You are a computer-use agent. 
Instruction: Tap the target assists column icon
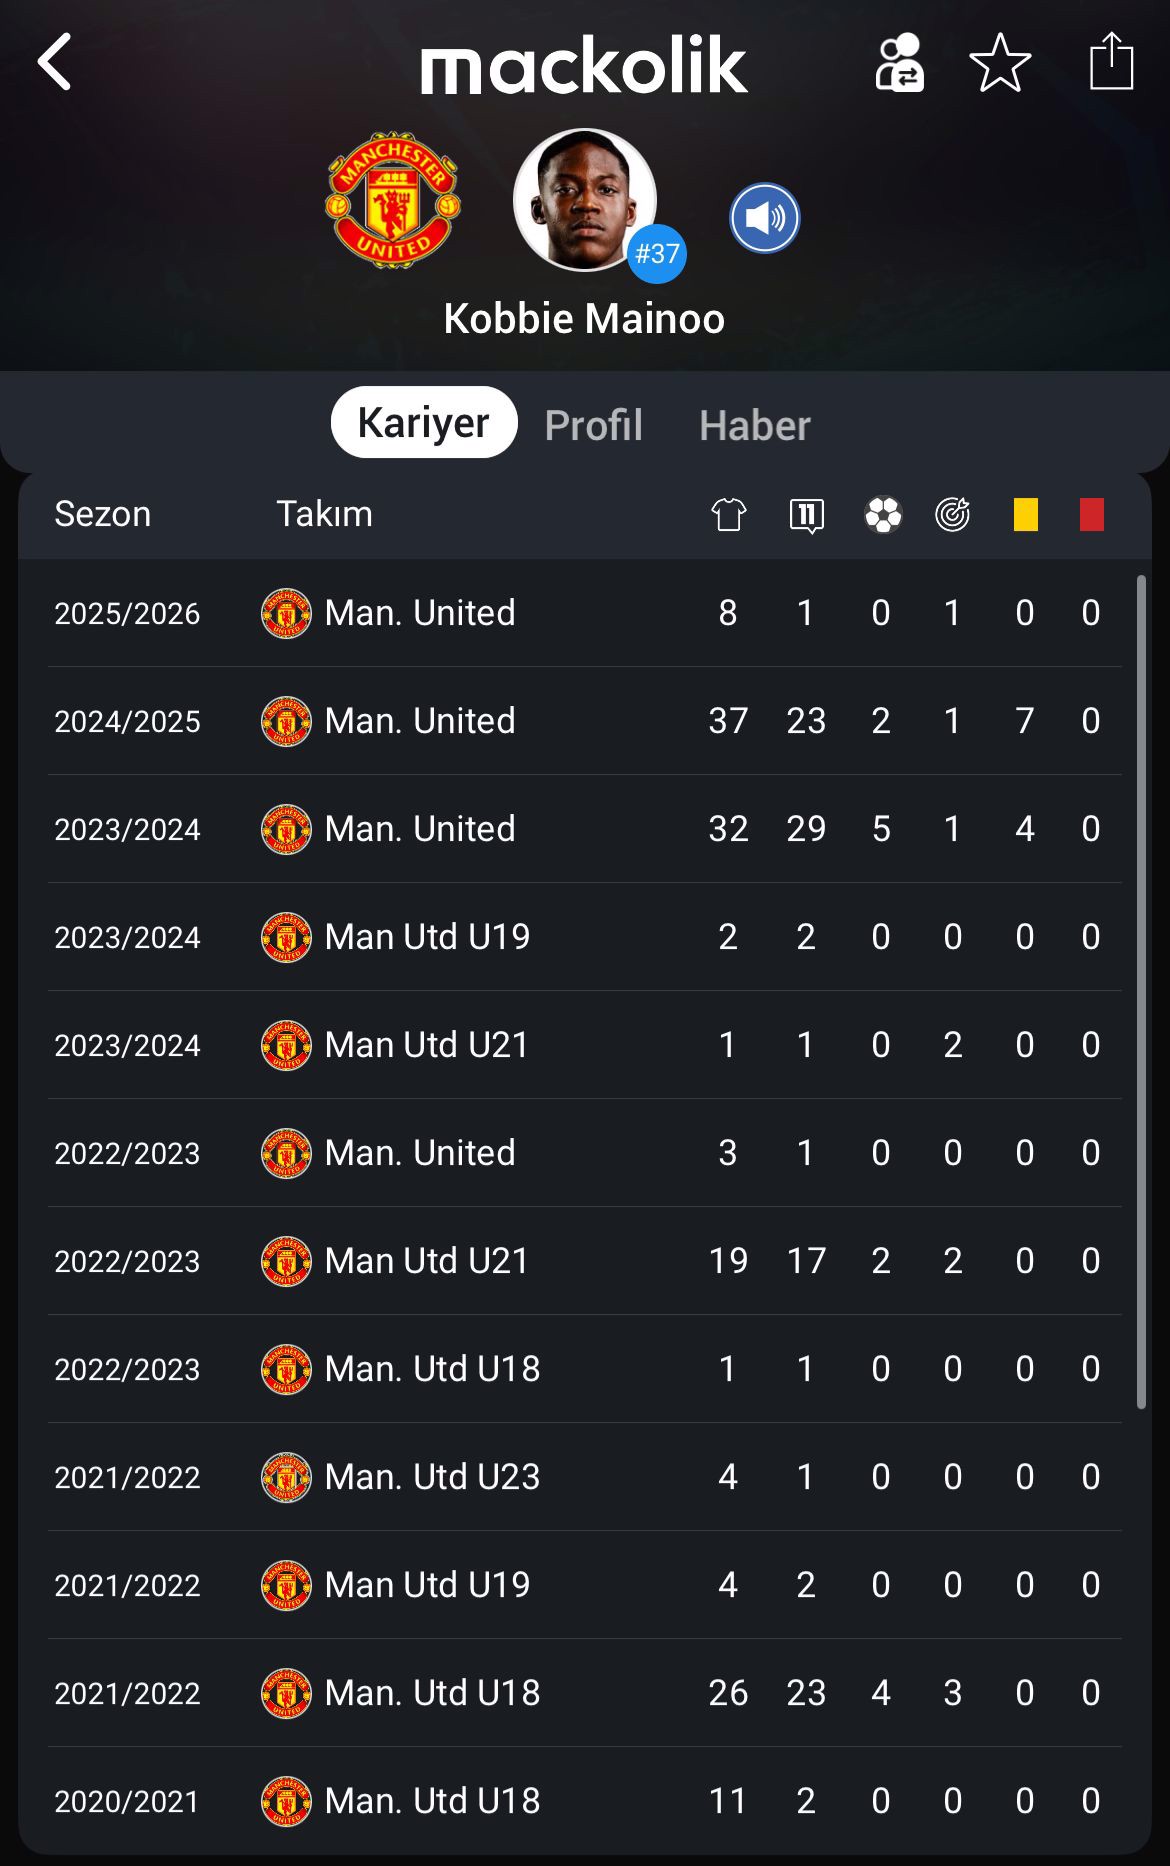[952, 515]
